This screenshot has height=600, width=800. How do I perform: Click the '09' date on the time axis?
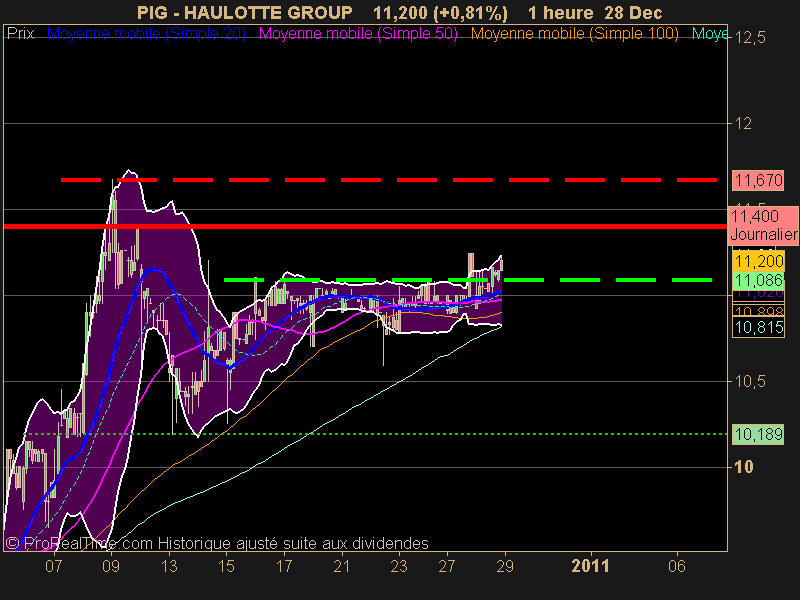(x=111, y=566)
